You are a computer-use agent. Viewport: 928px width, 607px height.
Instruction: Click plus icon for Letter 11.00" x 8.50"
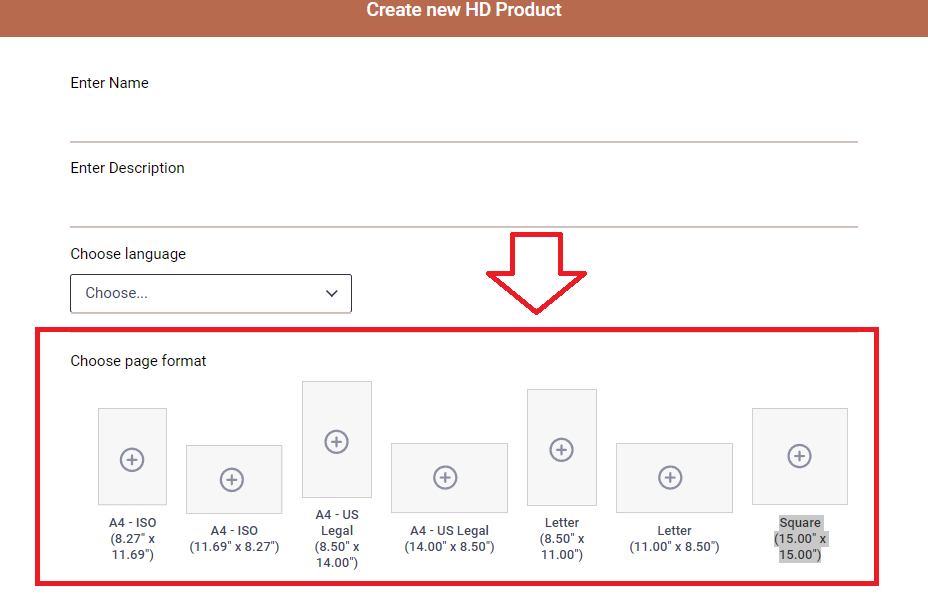pos(671,477)
